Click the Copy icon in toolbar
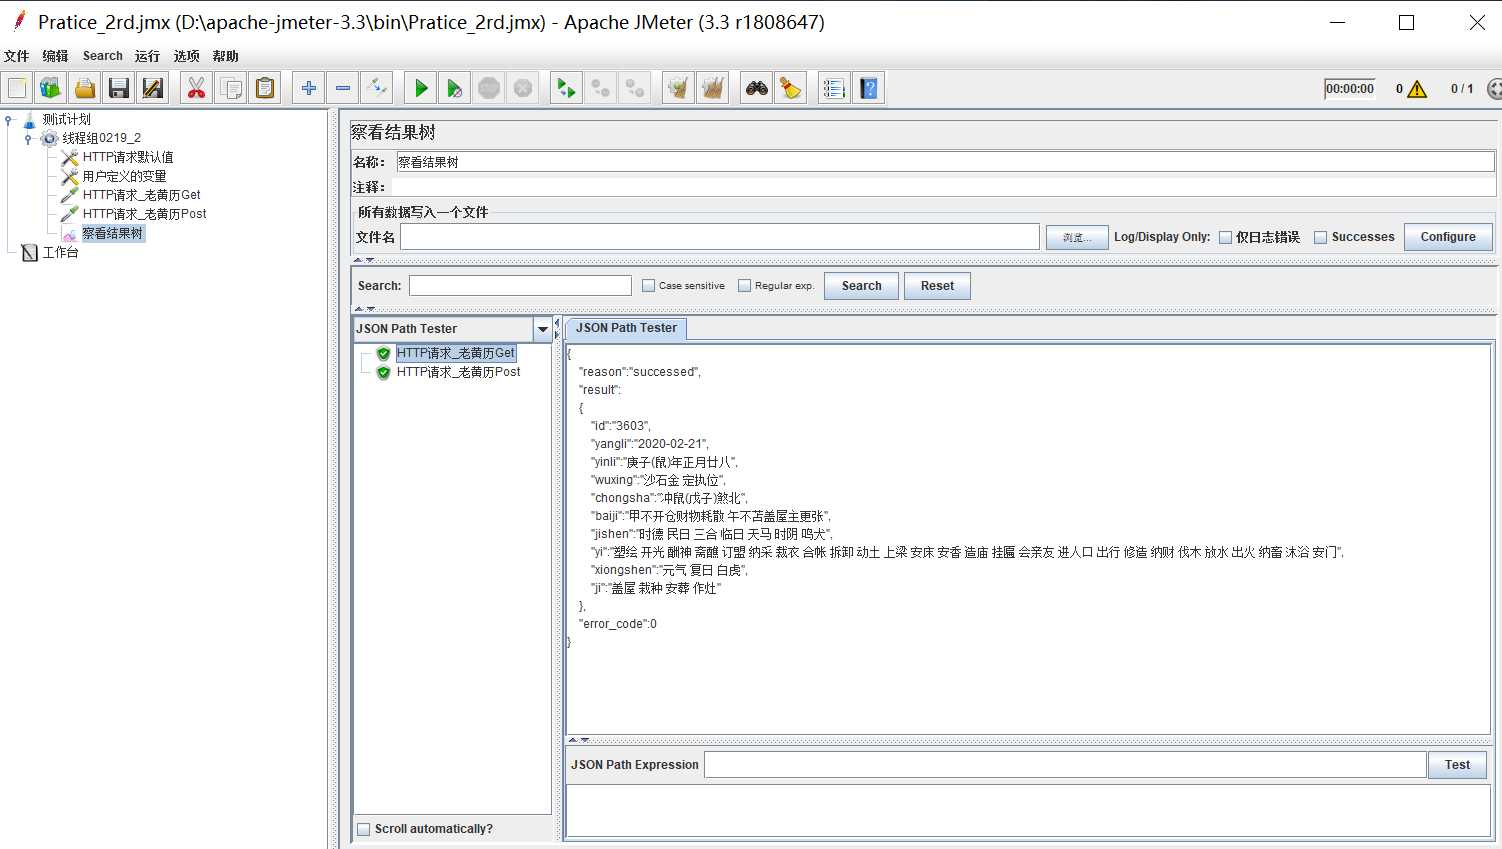 tap(231, 88)
